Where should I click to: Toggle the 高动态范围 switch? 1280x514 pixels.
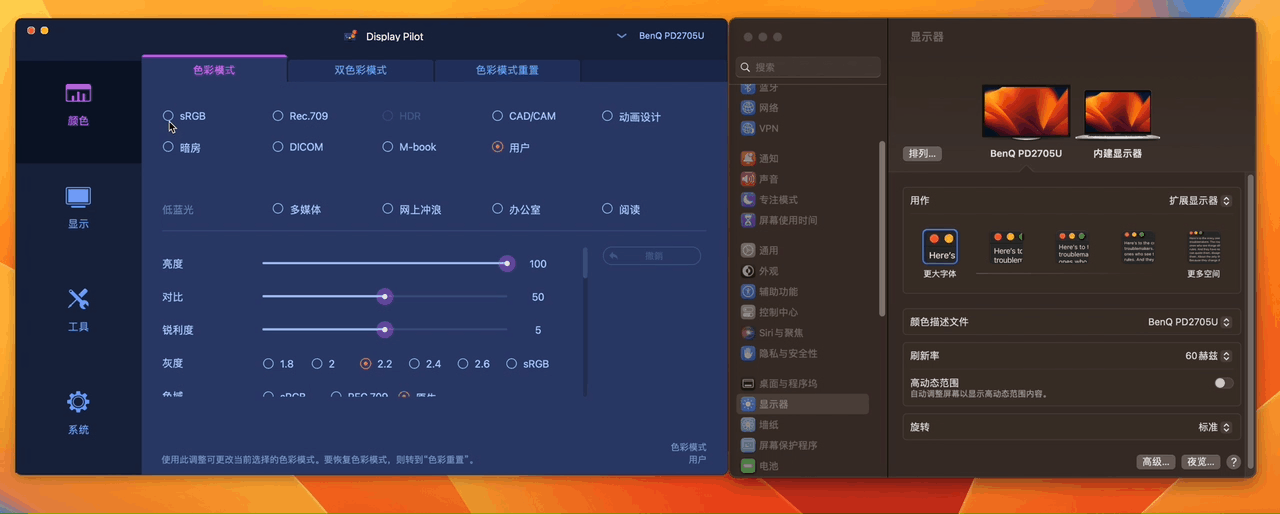click(x=1223, y=383)
